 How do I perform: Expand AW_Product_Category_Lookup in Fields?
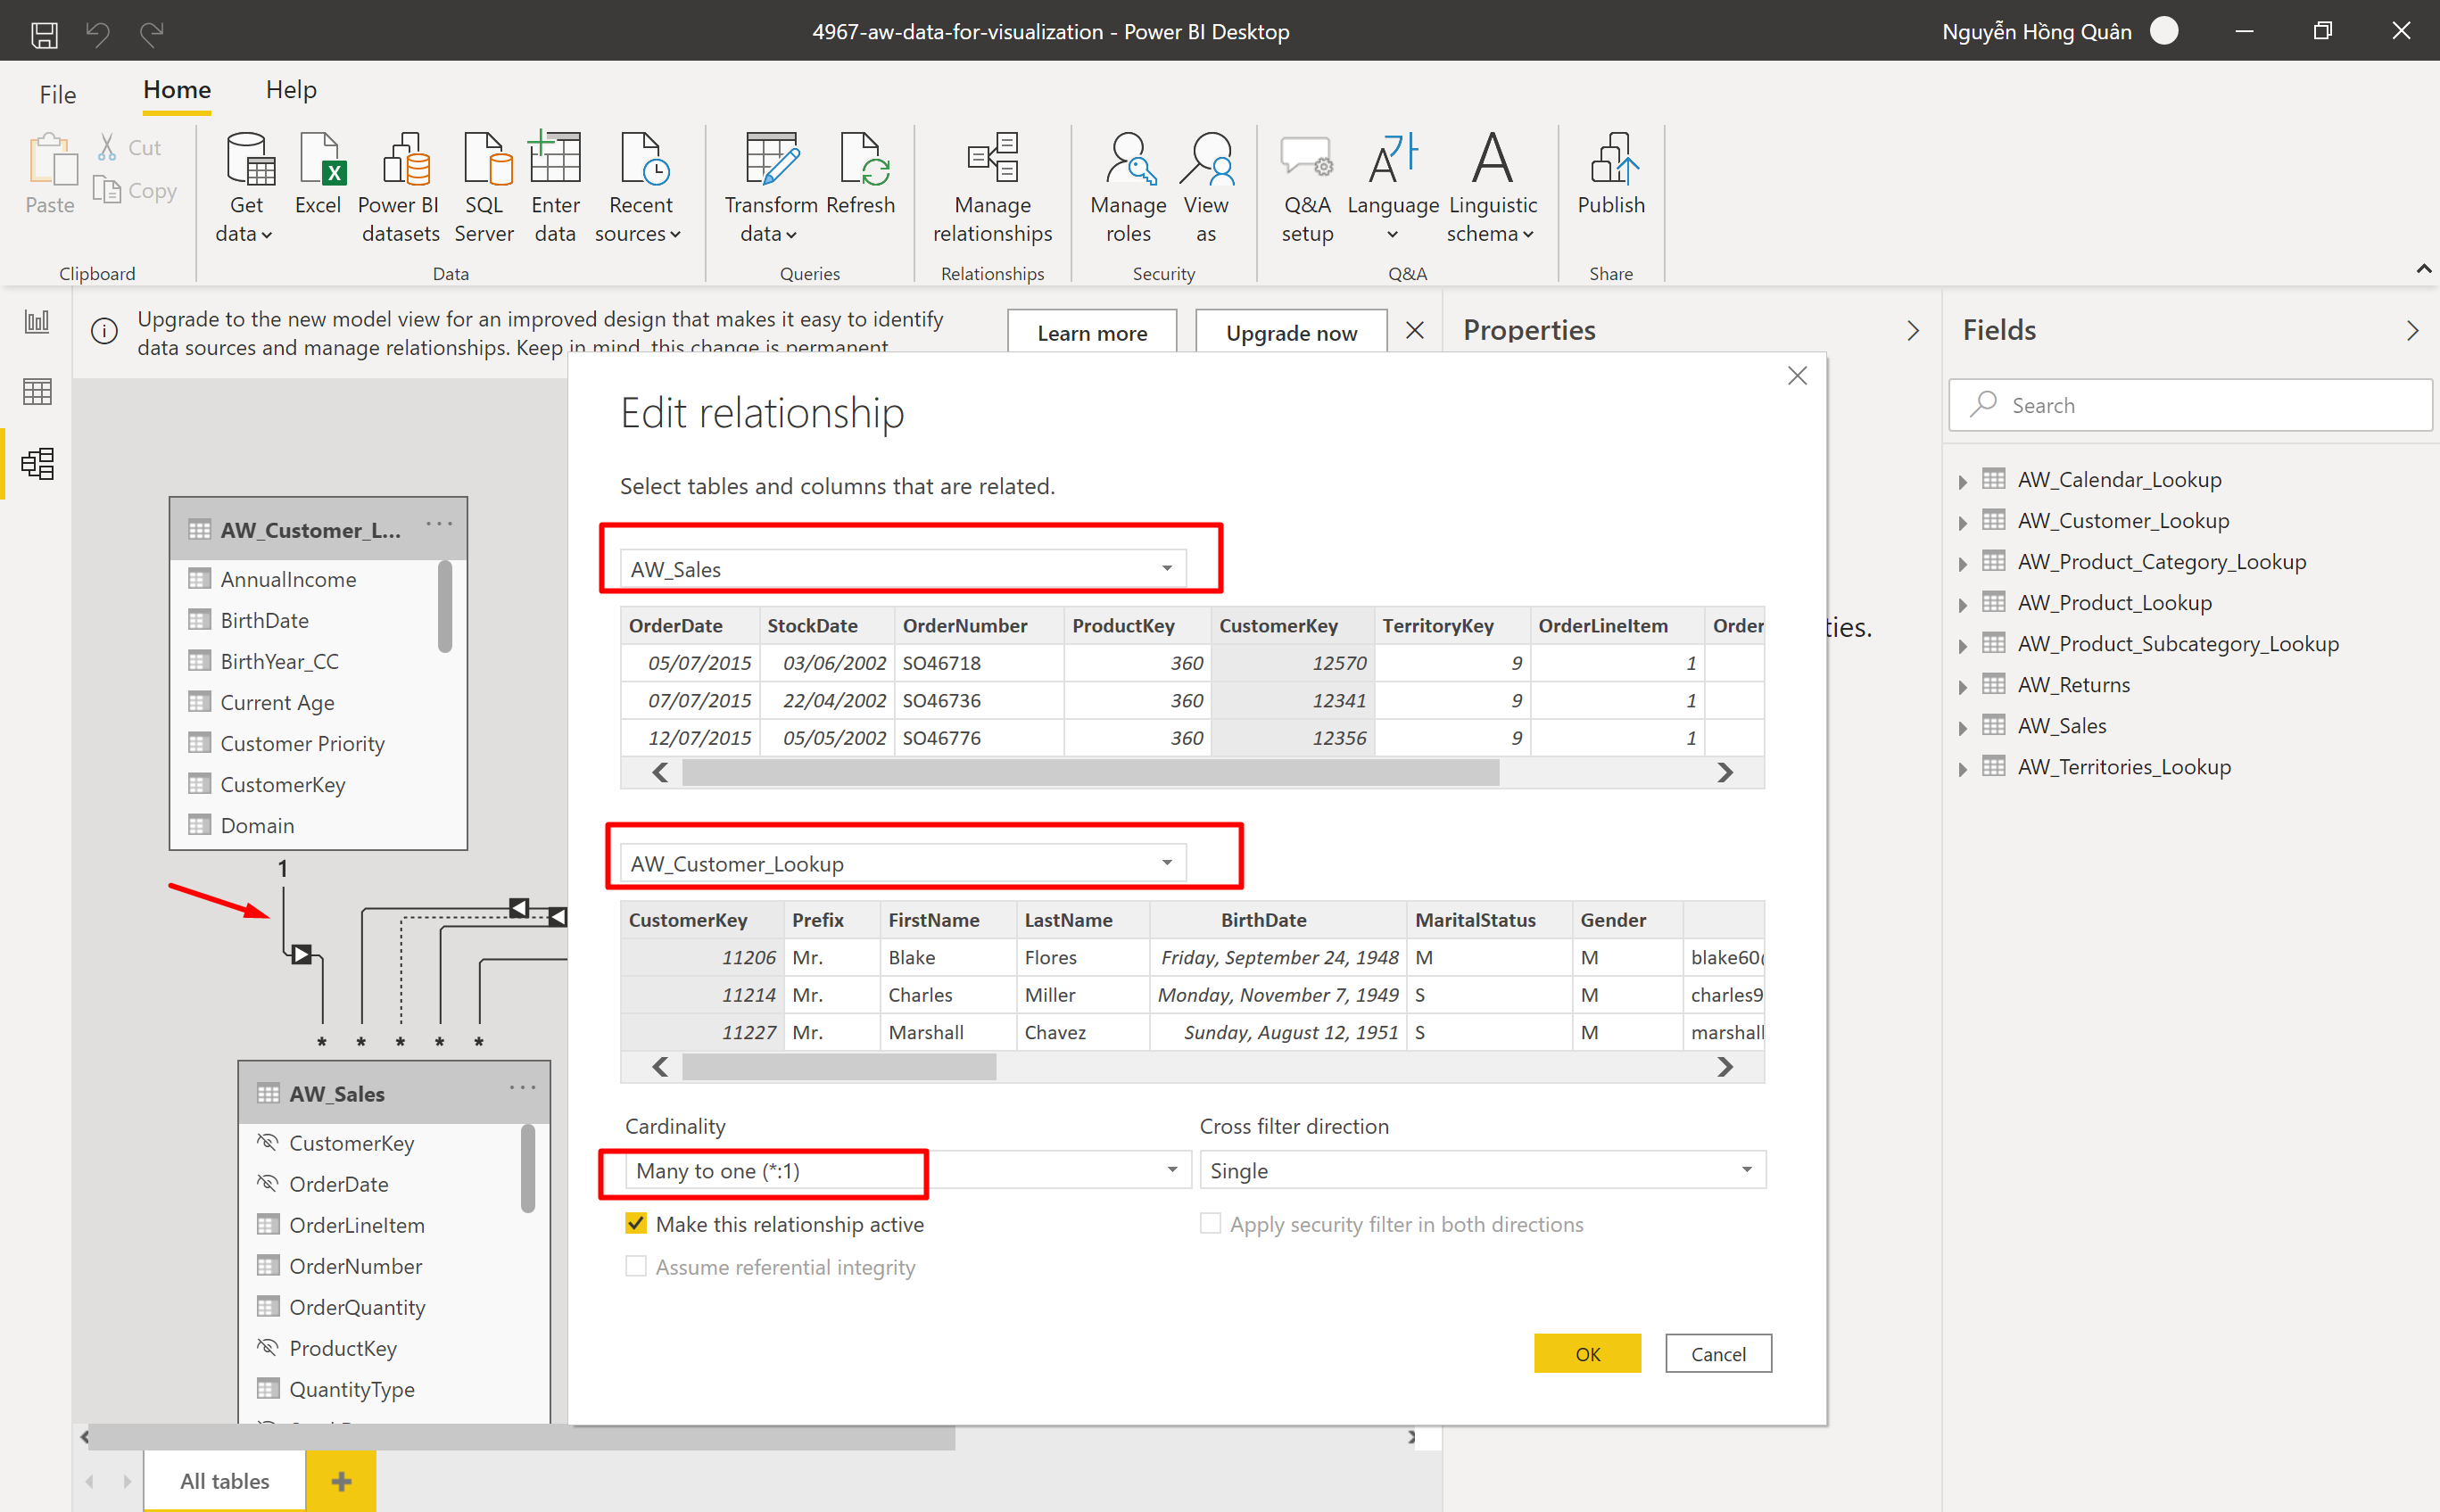[1962, 563]
